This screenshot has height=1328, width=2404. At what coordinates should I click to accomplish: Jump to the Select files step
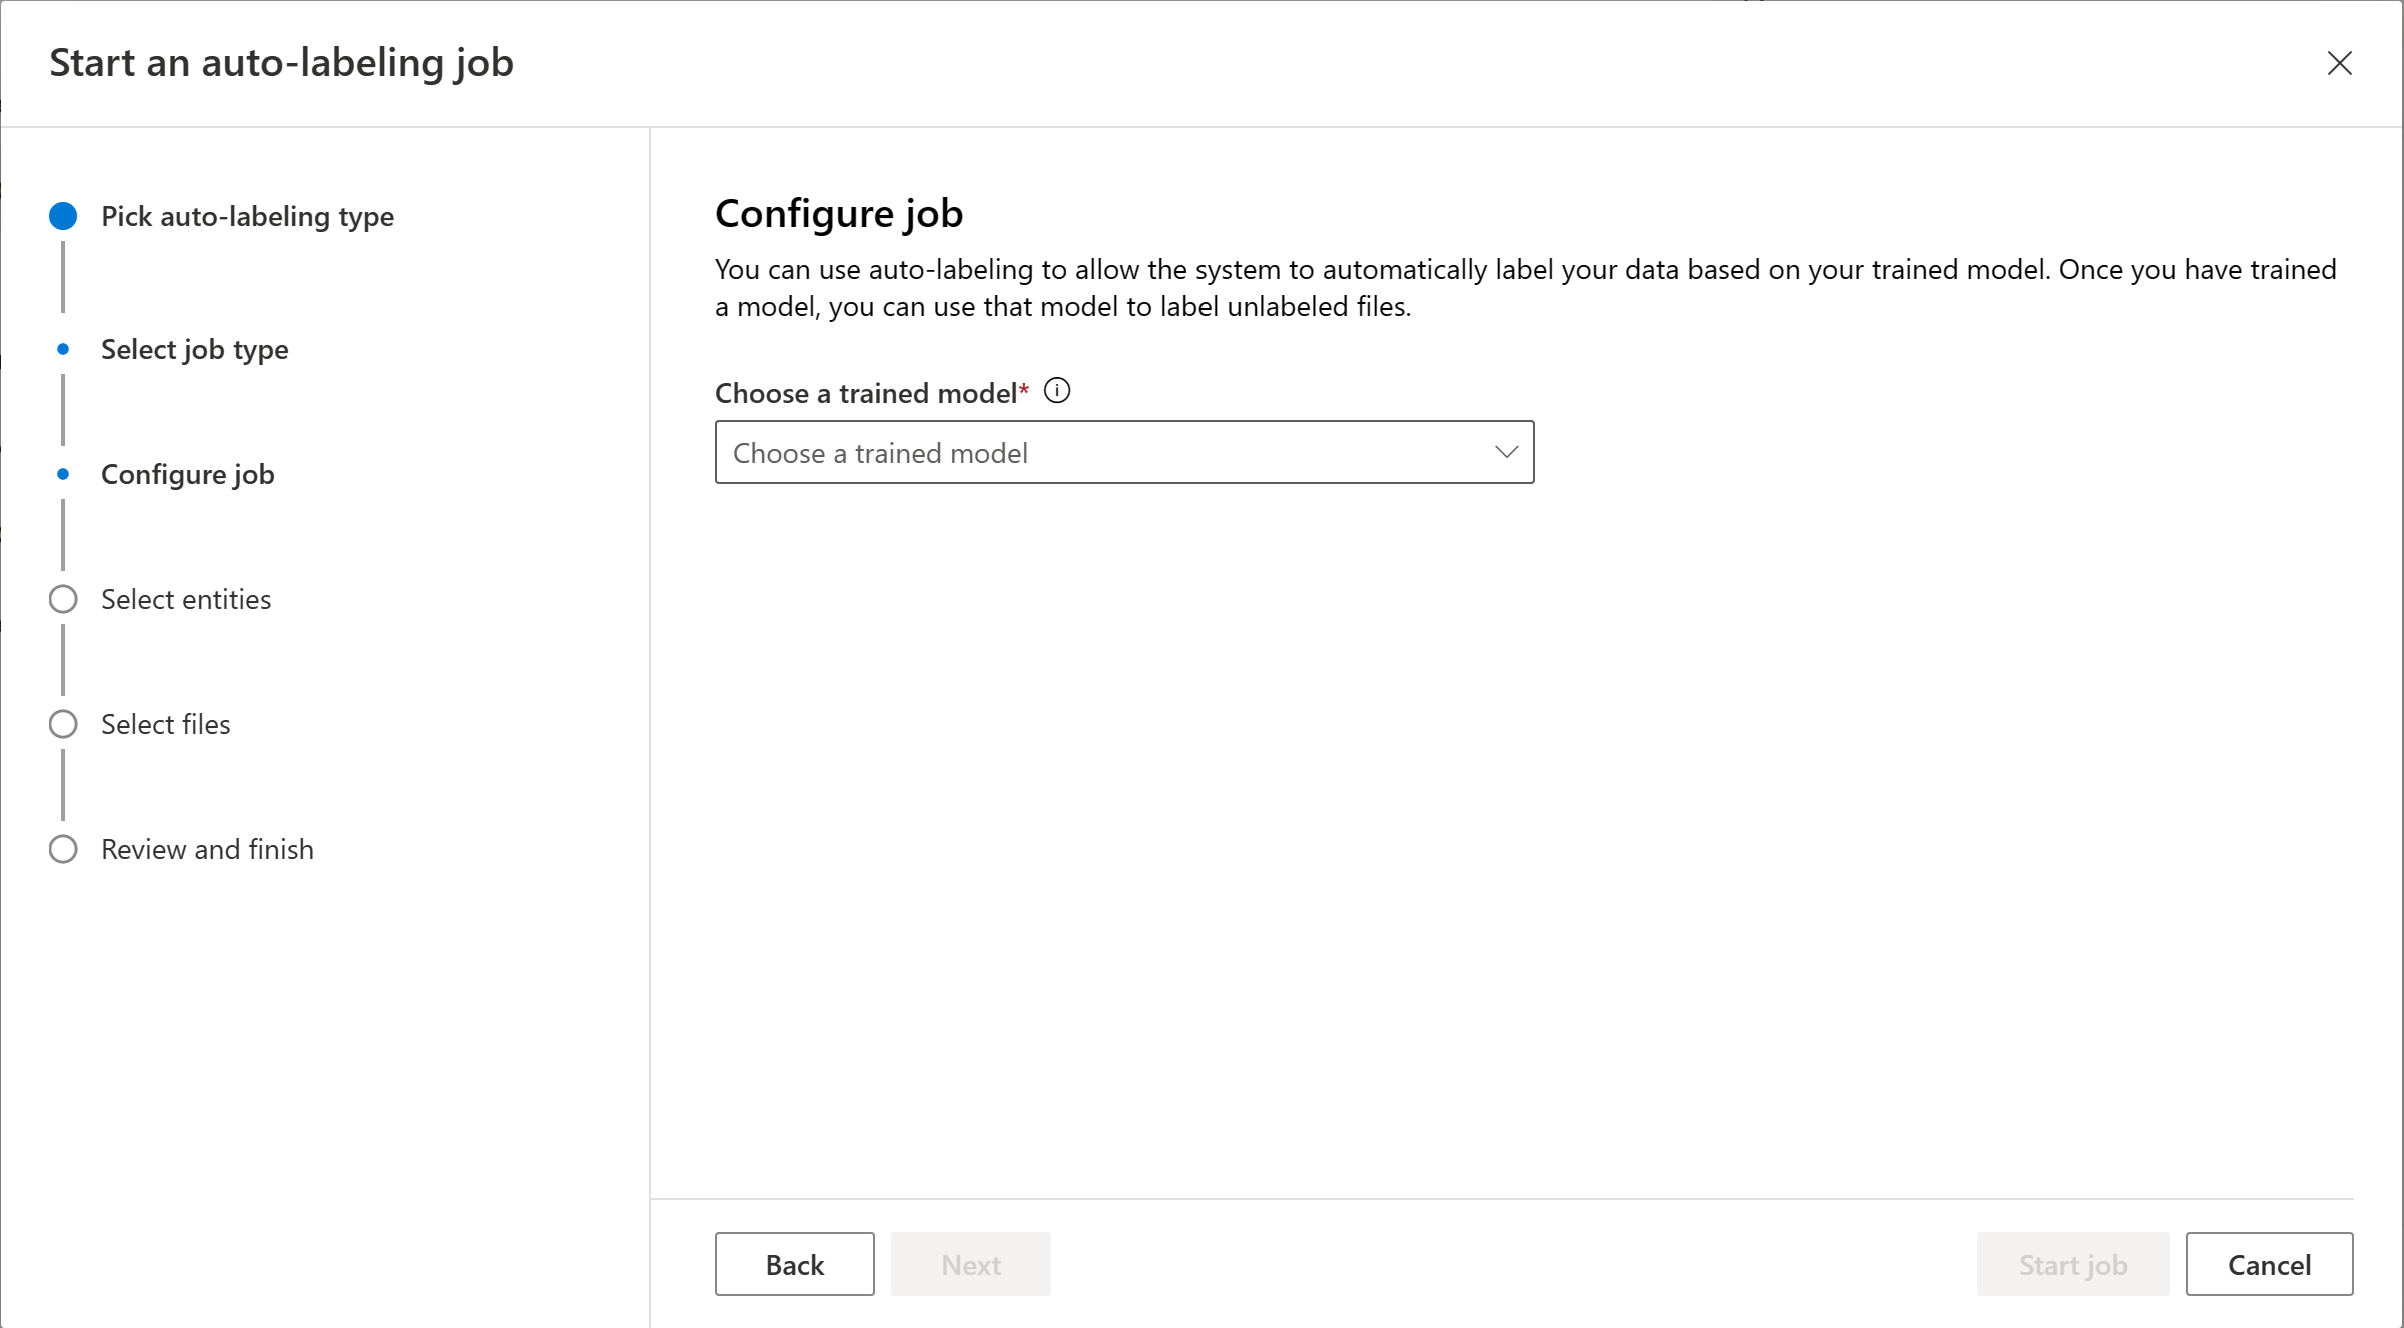165,724
